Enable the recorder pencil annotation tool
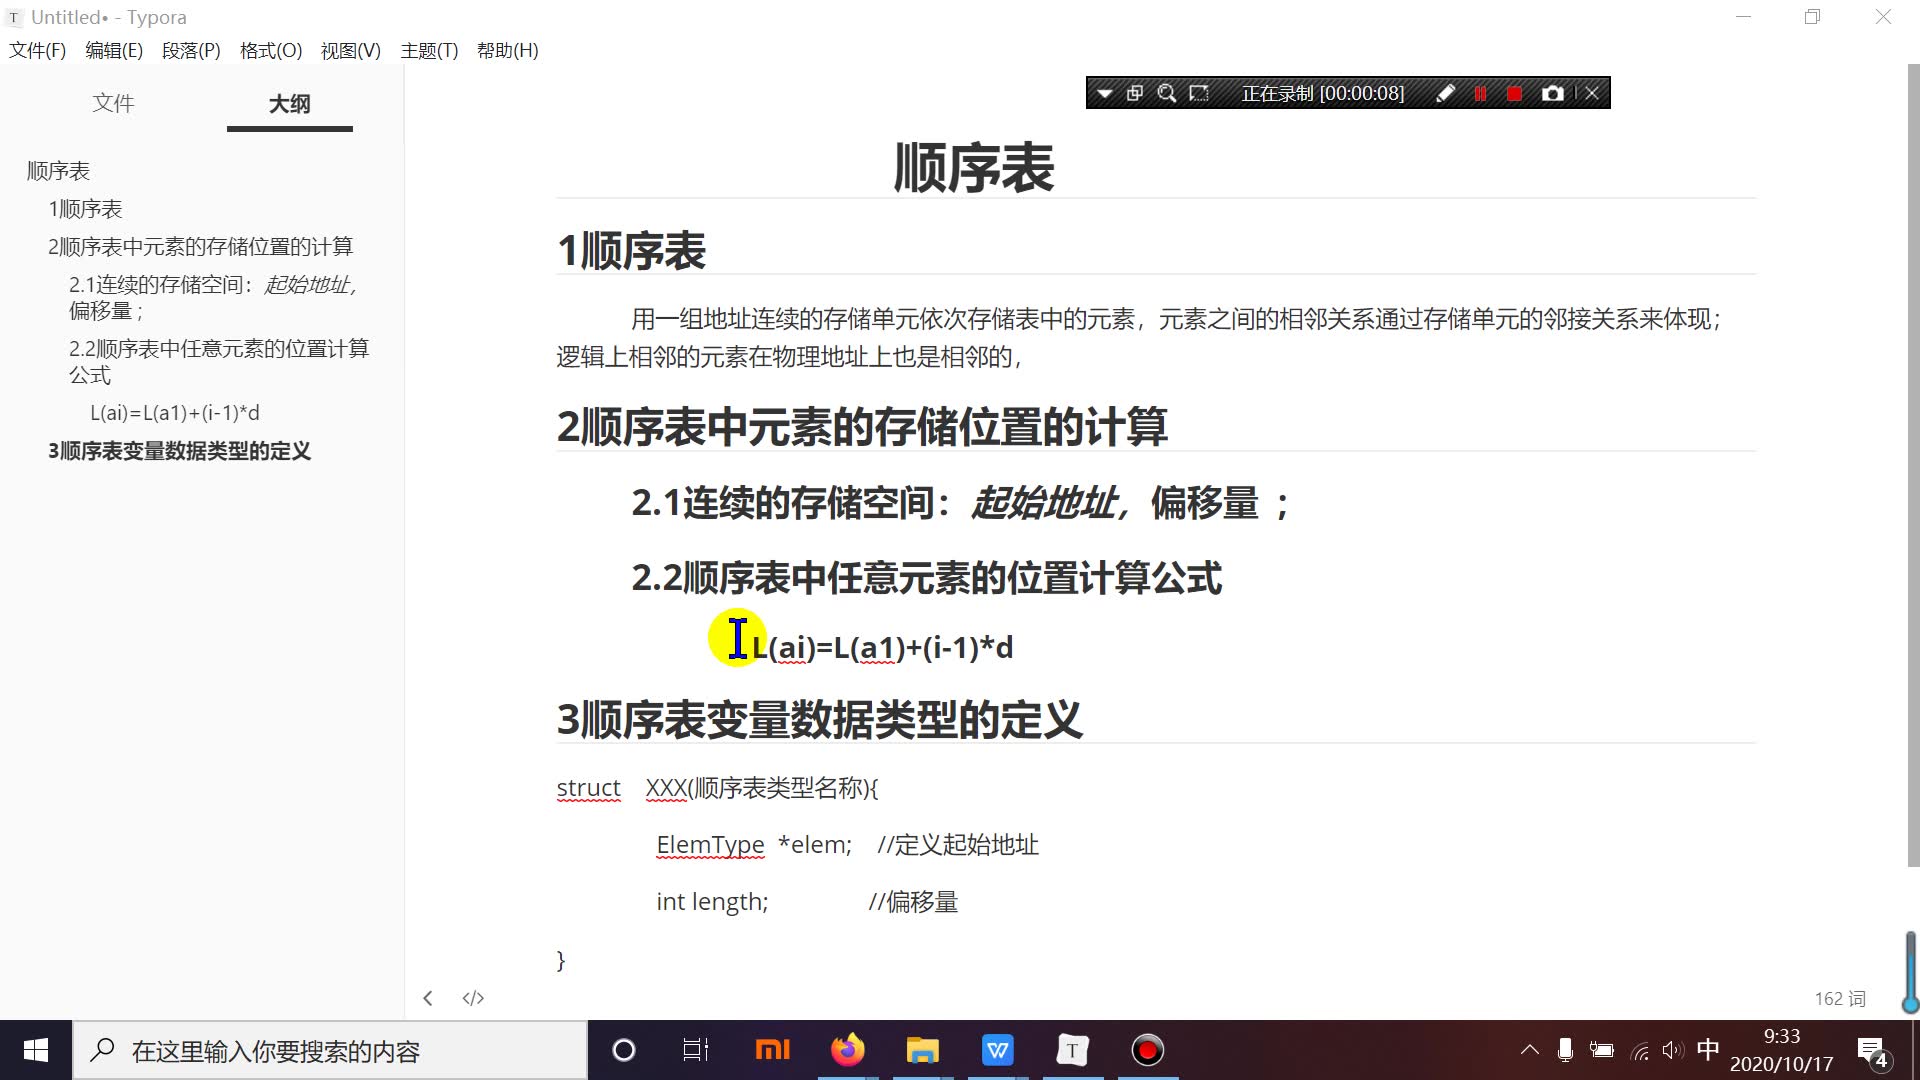Viewport: 1920px width, 1080px height. click(1445, 93)
